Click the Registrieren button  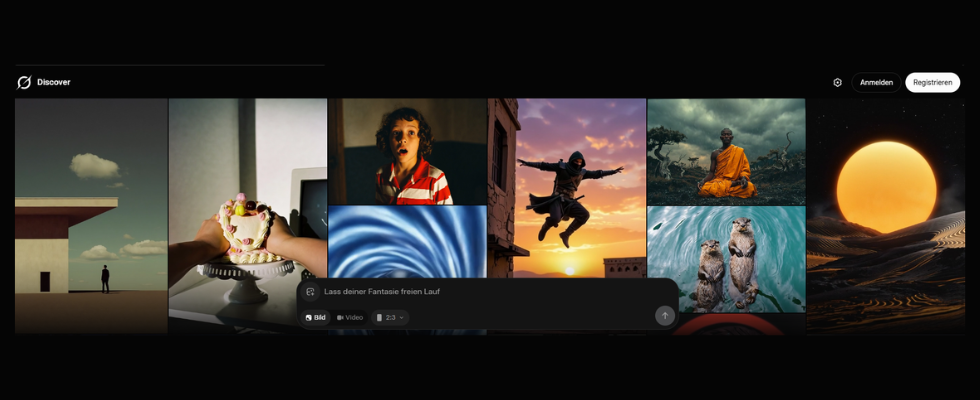coord(932,82)
